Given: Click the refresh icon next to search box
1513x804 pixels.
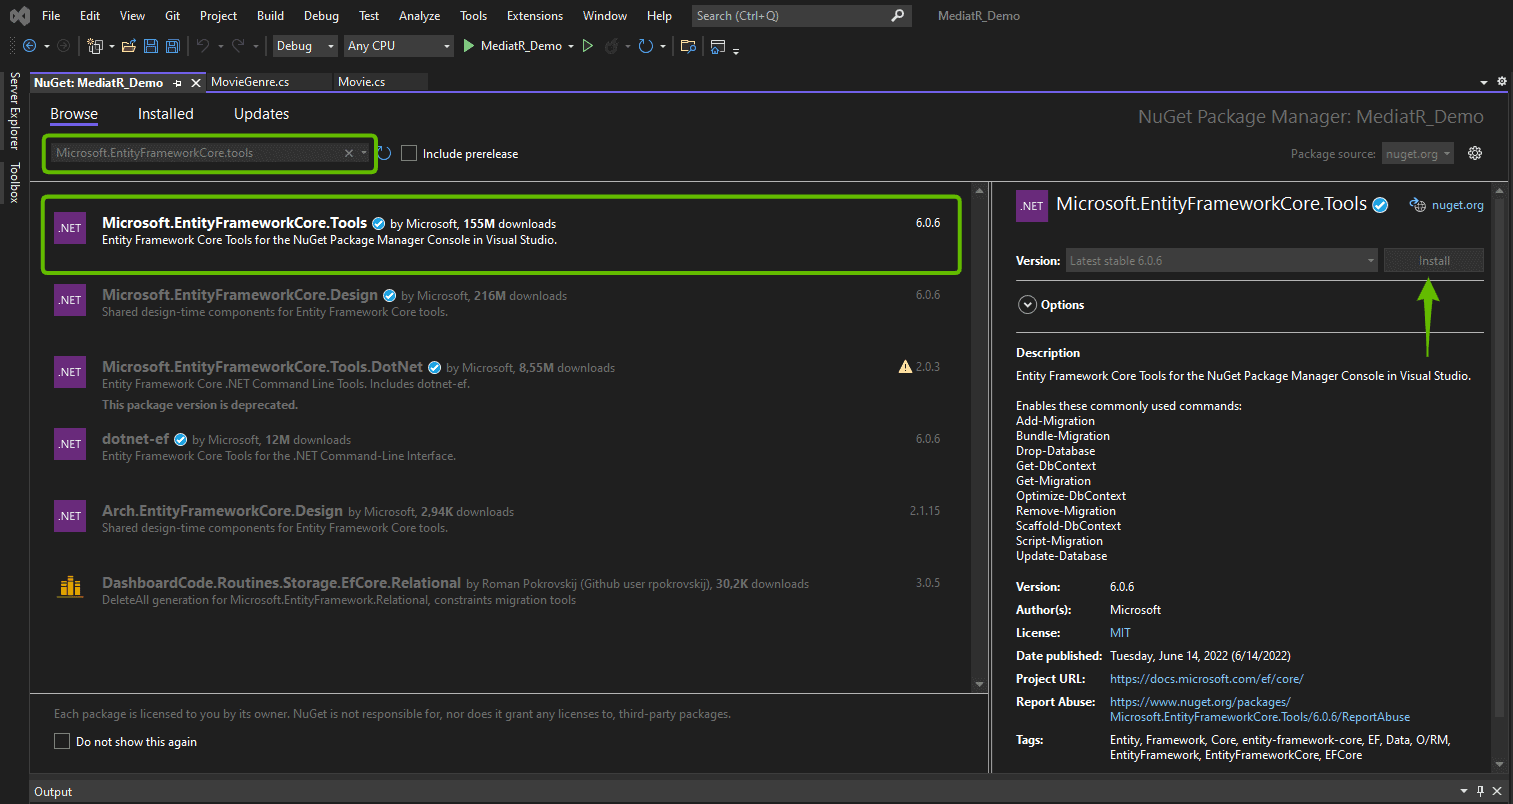Looking at the screenshot, I should coord(384,153).
